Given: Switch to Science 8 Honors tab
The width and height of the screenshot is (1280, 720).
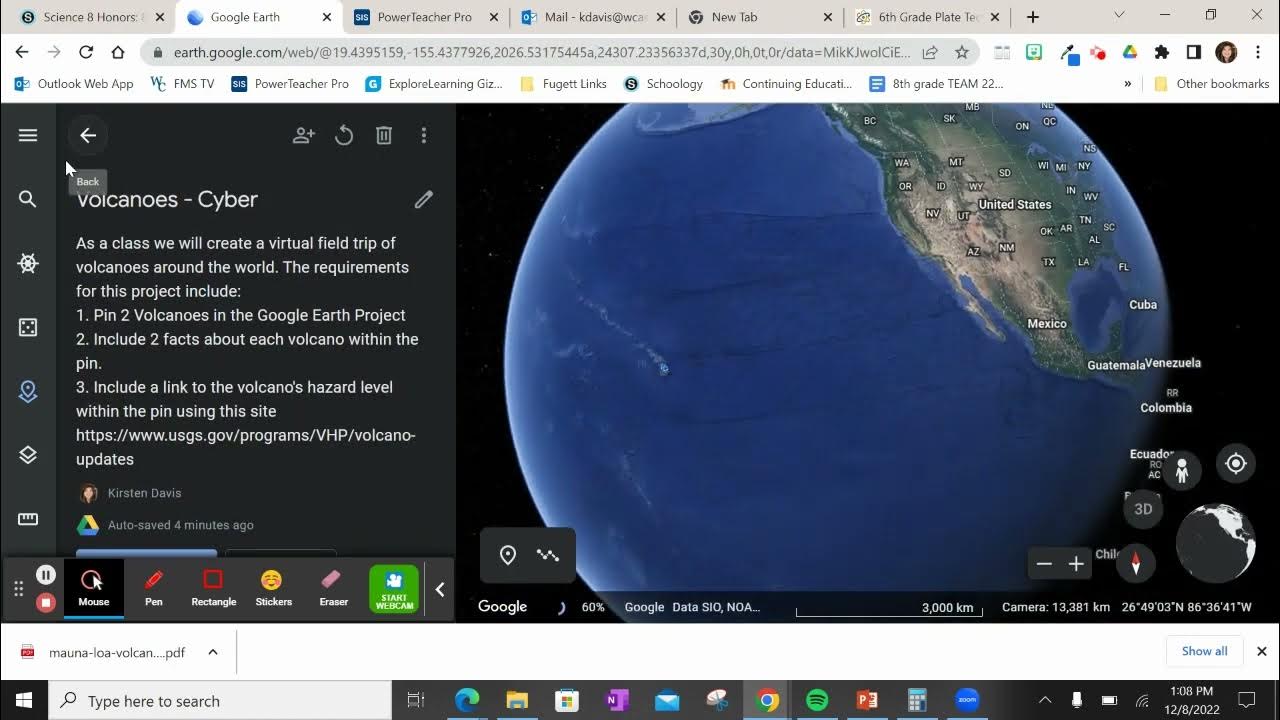Looking at the screenshot, I should click(x=91, y=17).
